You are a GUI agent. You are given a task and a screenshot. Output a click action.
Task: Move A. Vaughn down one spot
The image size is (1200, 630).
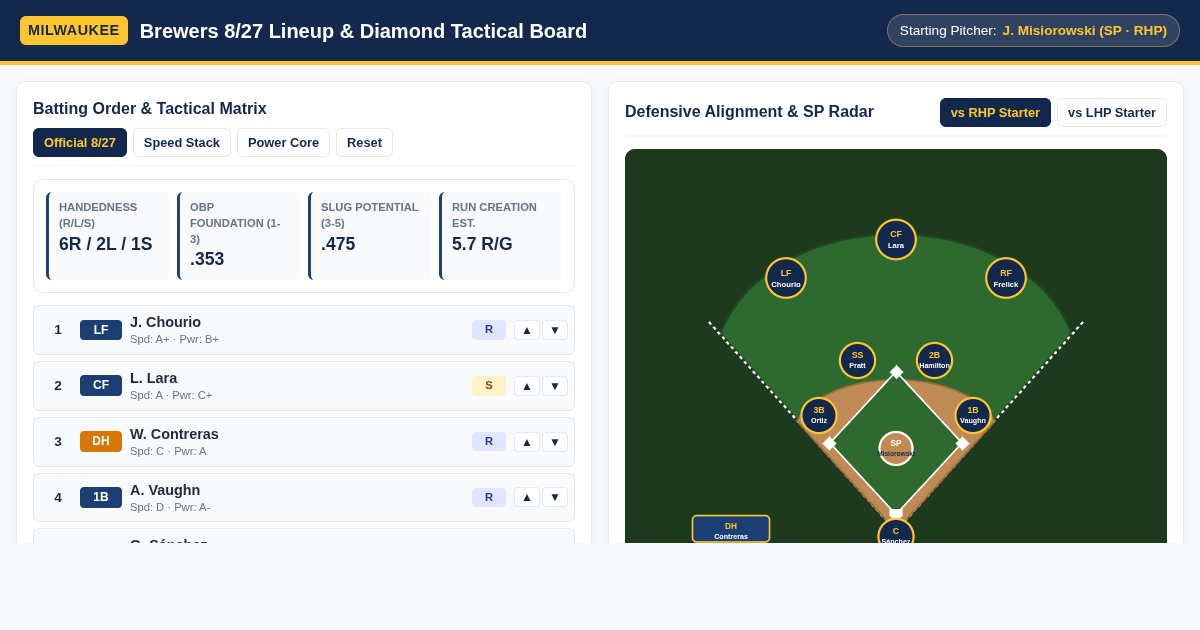(555, 497)
